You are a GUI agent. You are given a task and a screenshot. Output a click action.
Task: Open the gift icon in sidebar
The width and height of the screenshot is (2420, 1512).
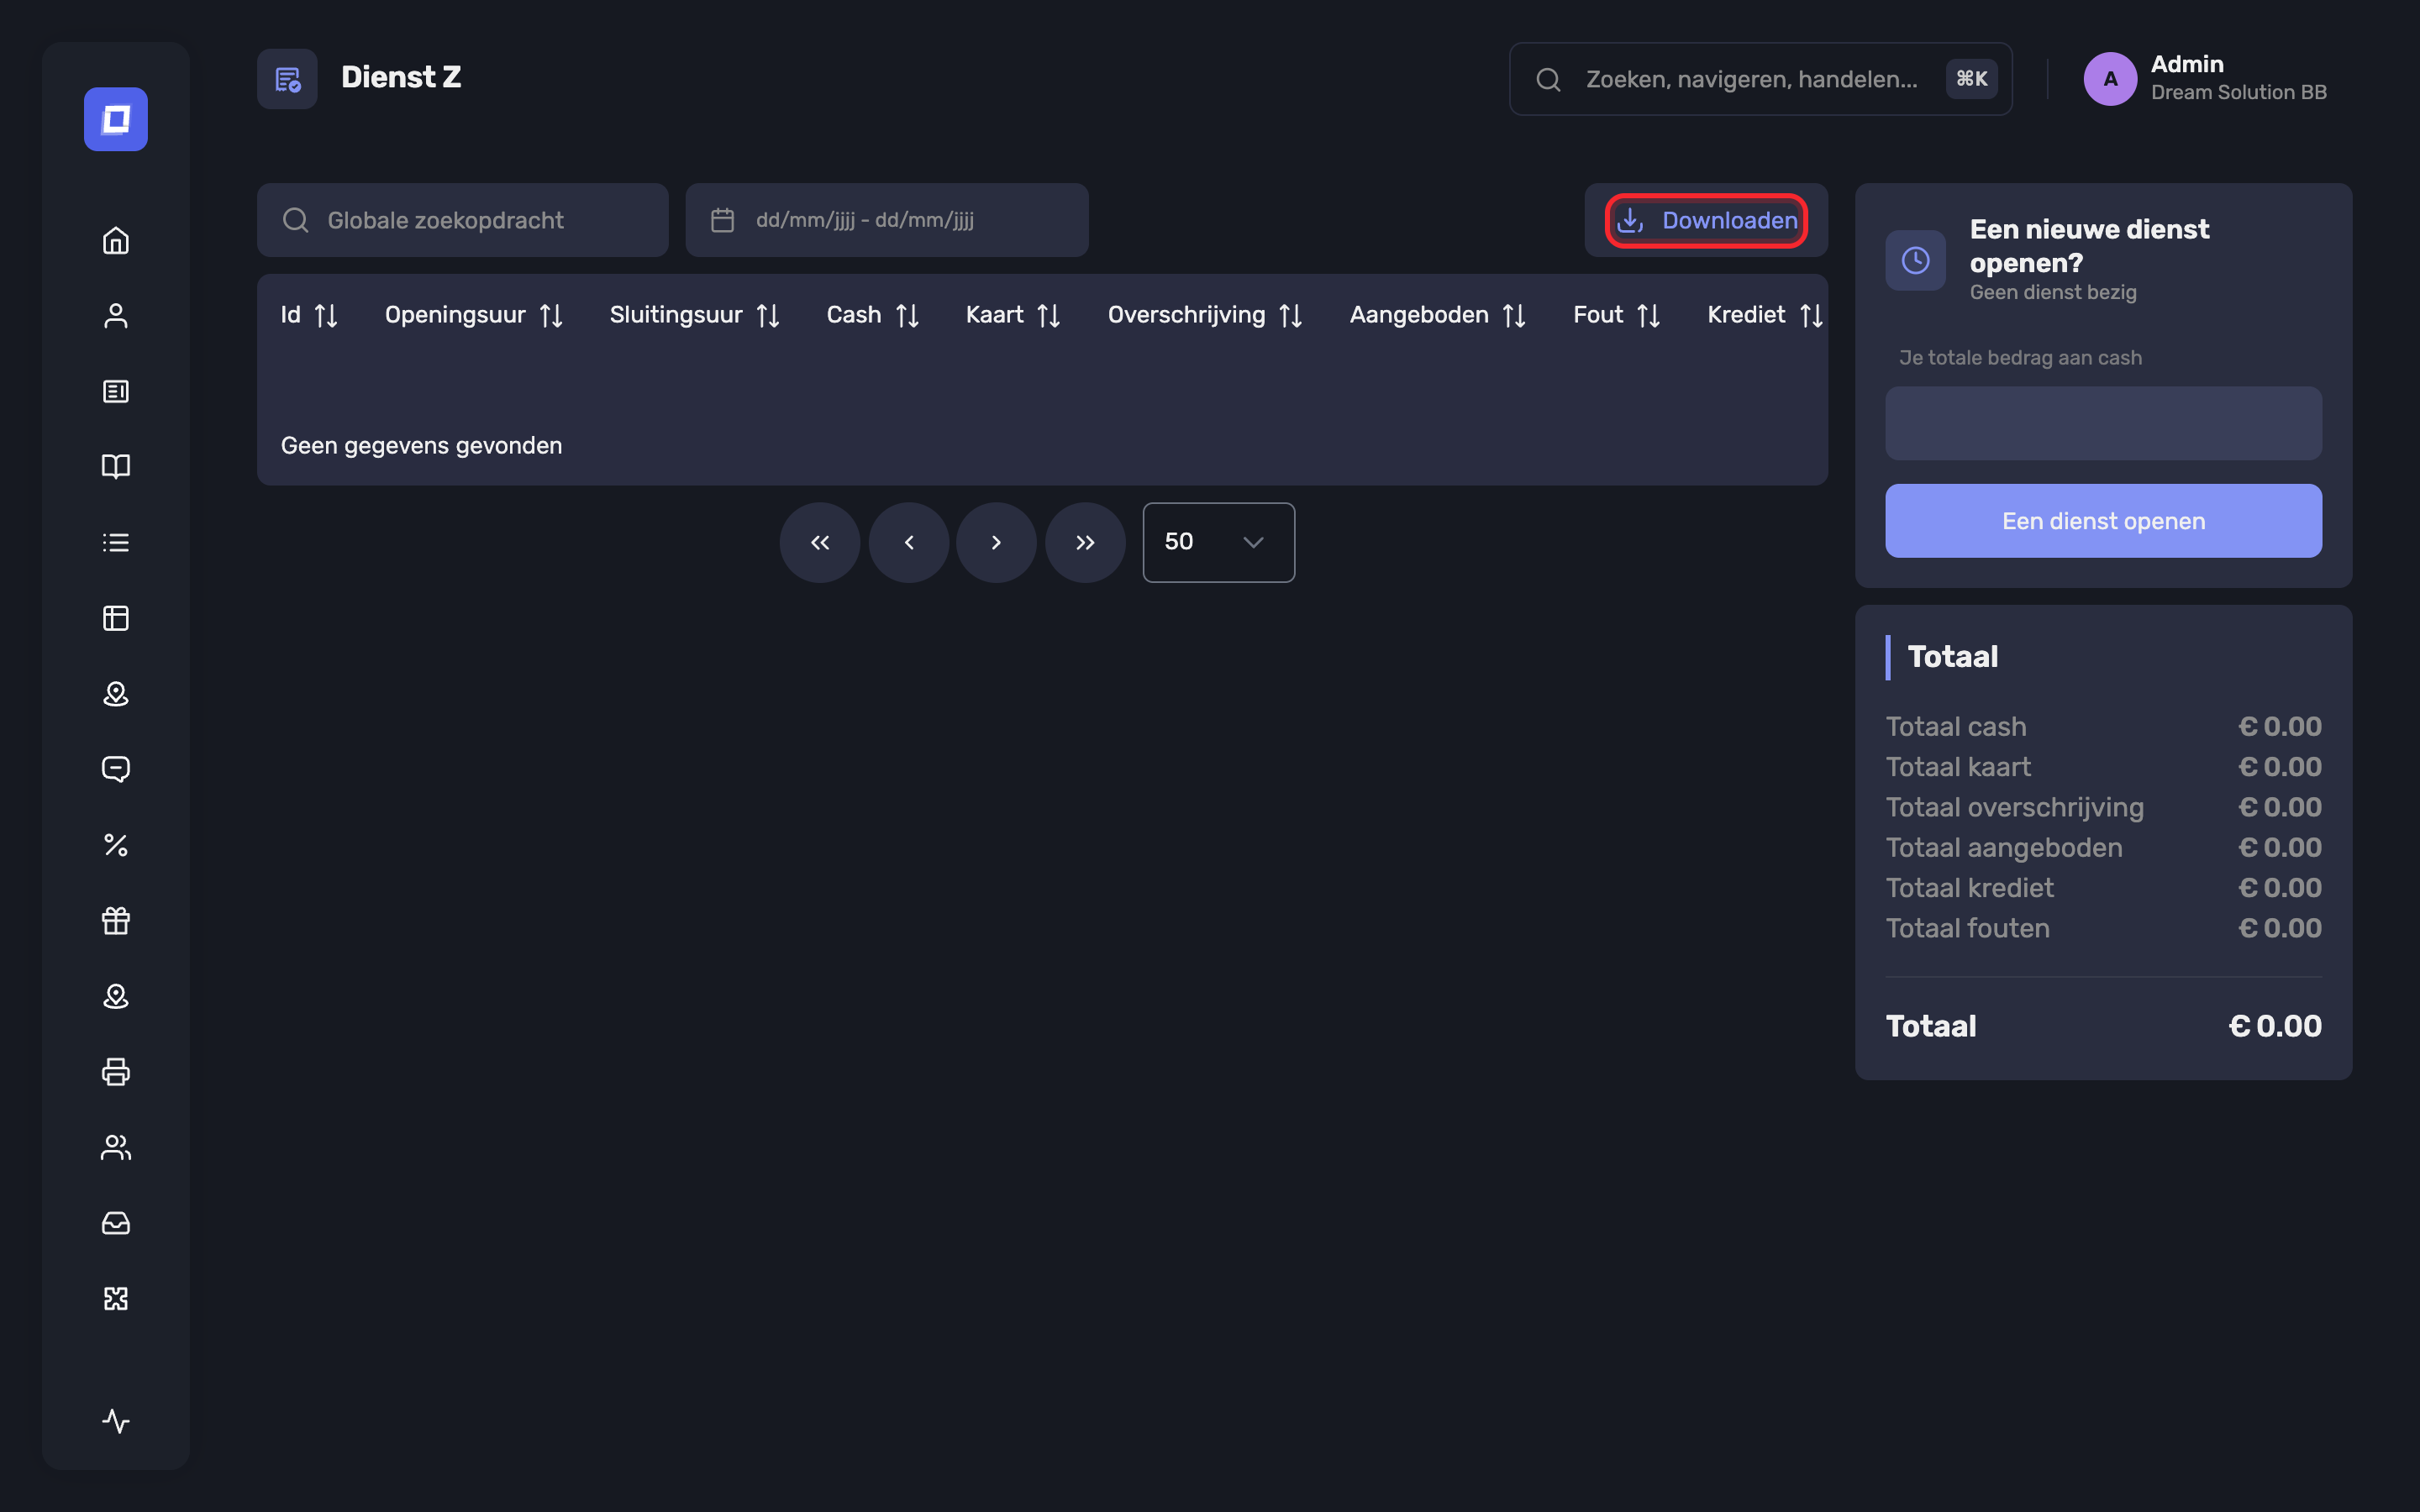click(x=116, y=920)
